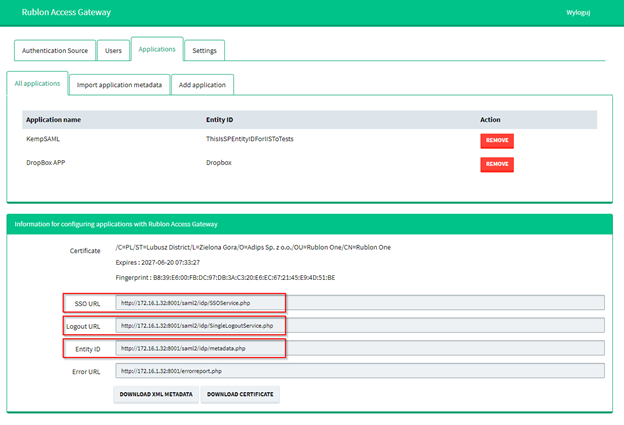The width and height of the screenshot is (624, 425).
Task: Open the Authentication Source tab
Action: click(55, 50)
